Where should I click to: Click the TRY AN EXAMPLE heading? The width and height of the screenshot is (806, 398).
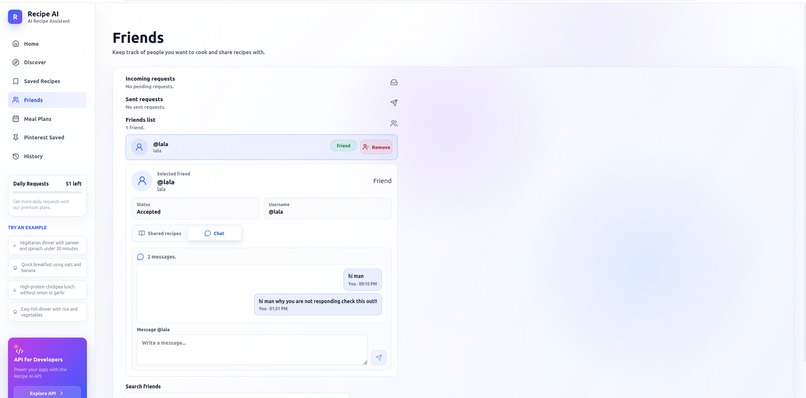click(x=27, y=227)
